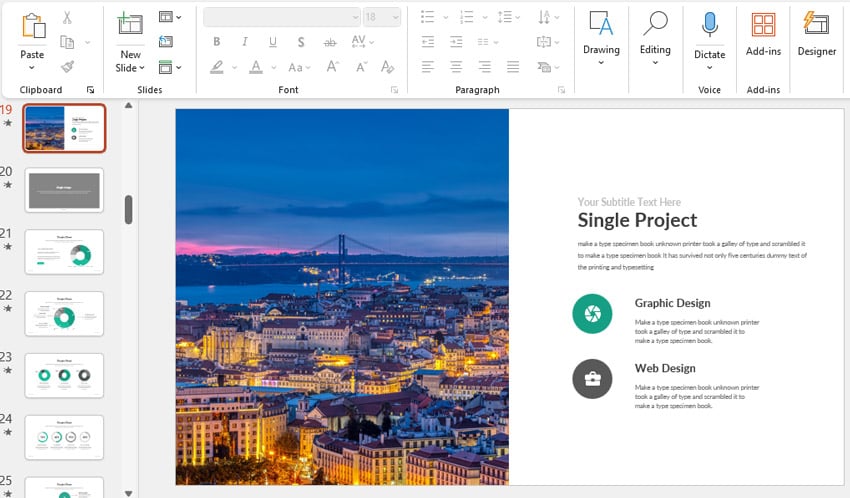Click the Paste clipboard icon
The width and height of the screenshot is (850, 498).
(x=32, y=27)
